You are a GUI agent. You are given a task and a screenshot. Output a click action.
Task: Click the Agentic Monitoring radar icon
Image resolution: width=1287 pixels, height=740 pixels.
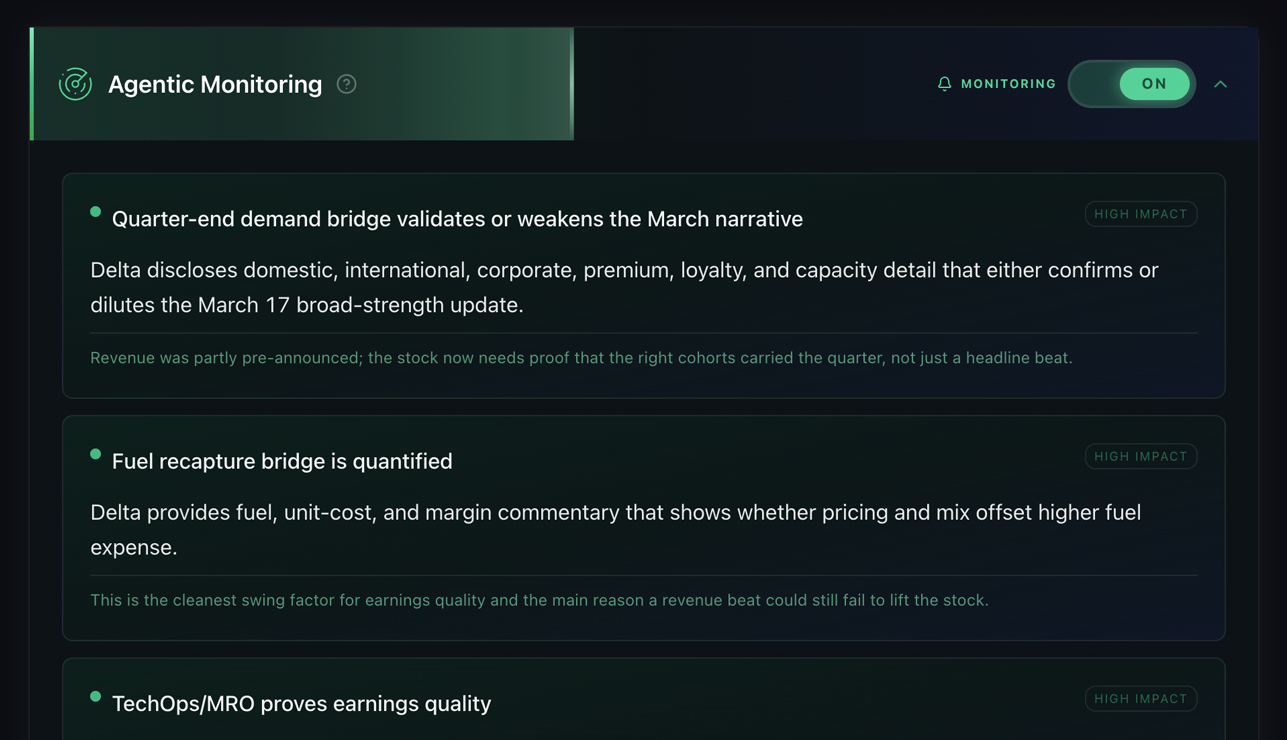point(75,84)
